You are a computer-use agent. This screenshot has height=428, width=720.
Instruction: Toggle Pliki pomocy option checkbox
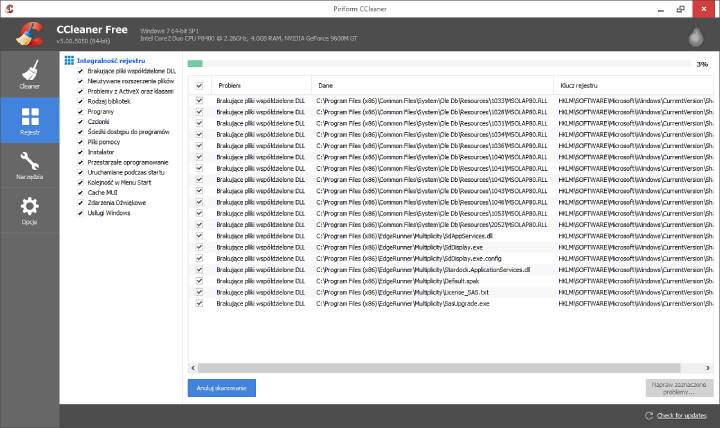(80, 142)
